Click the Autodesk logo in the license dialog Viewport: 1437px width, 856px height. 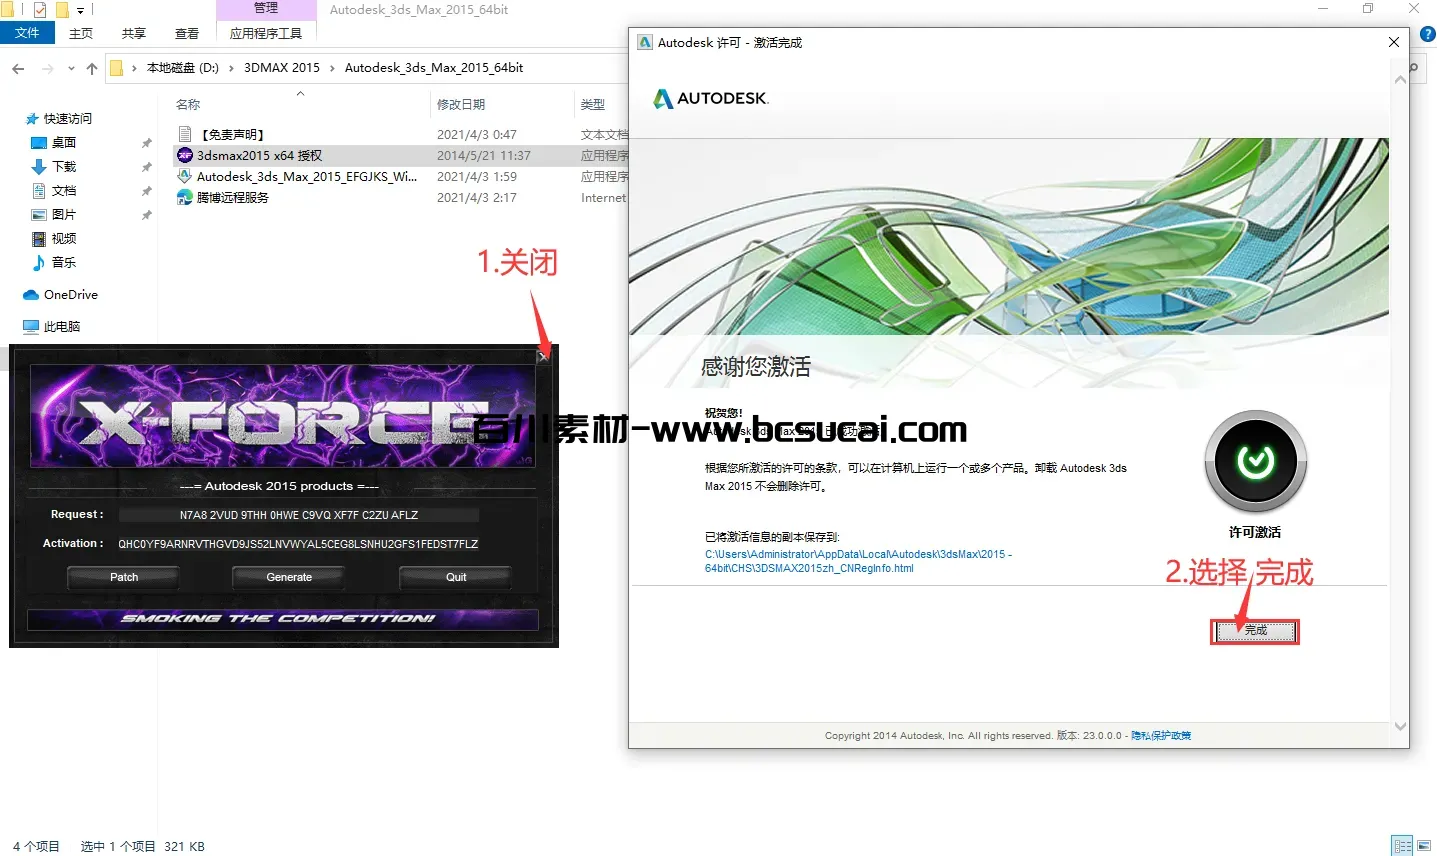click(711, 98)
